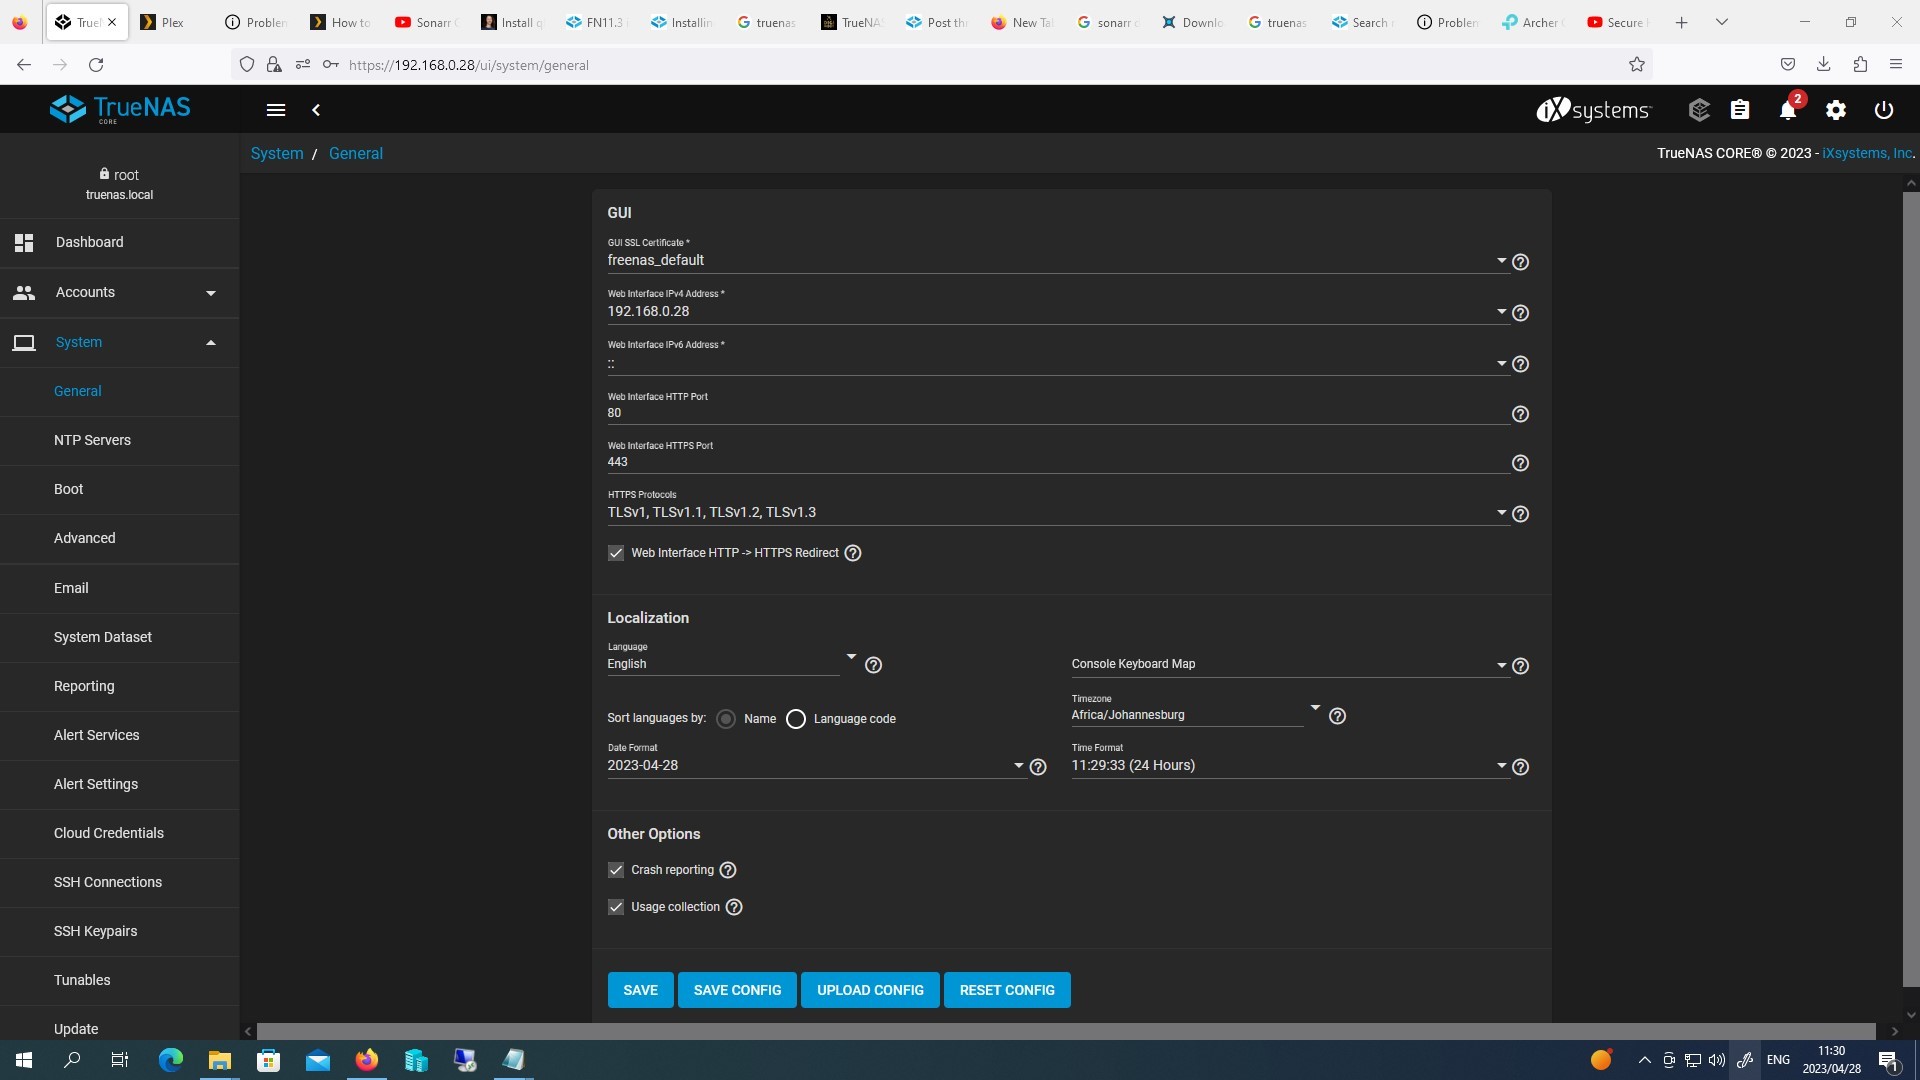This screenshot has width=1920, height=1080.
Task: Show help for HTTPS Protocols
Action: (x=1520, y=514)
